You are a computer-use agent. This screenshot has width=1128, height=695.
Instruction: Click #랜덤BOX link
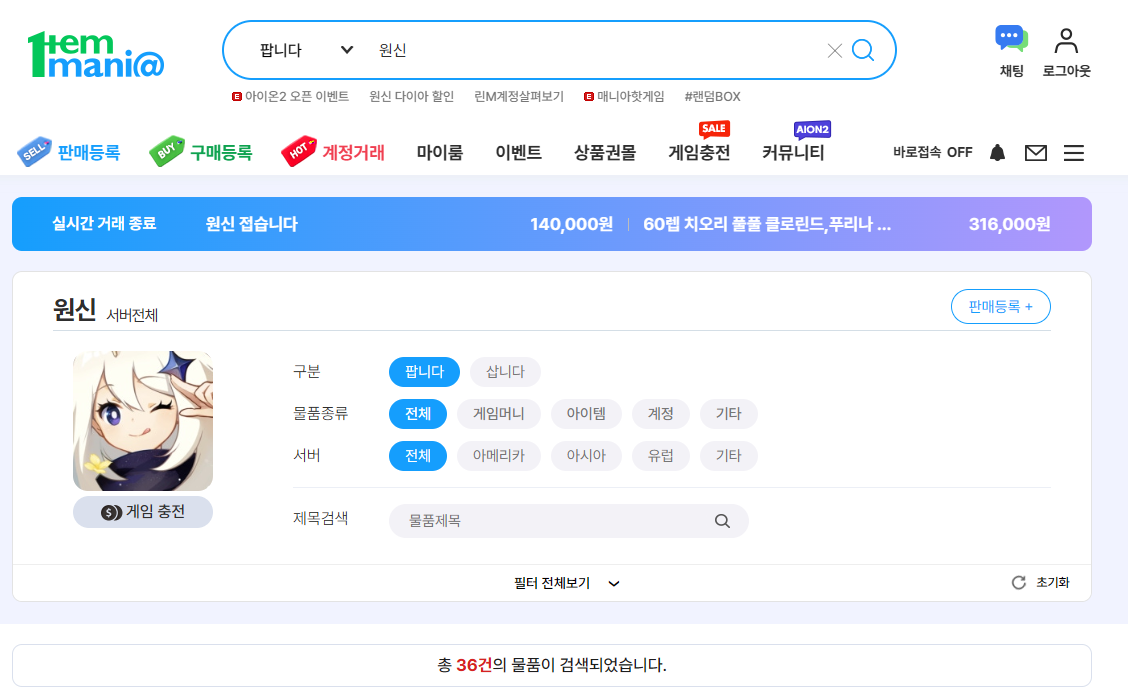point(712,96)
